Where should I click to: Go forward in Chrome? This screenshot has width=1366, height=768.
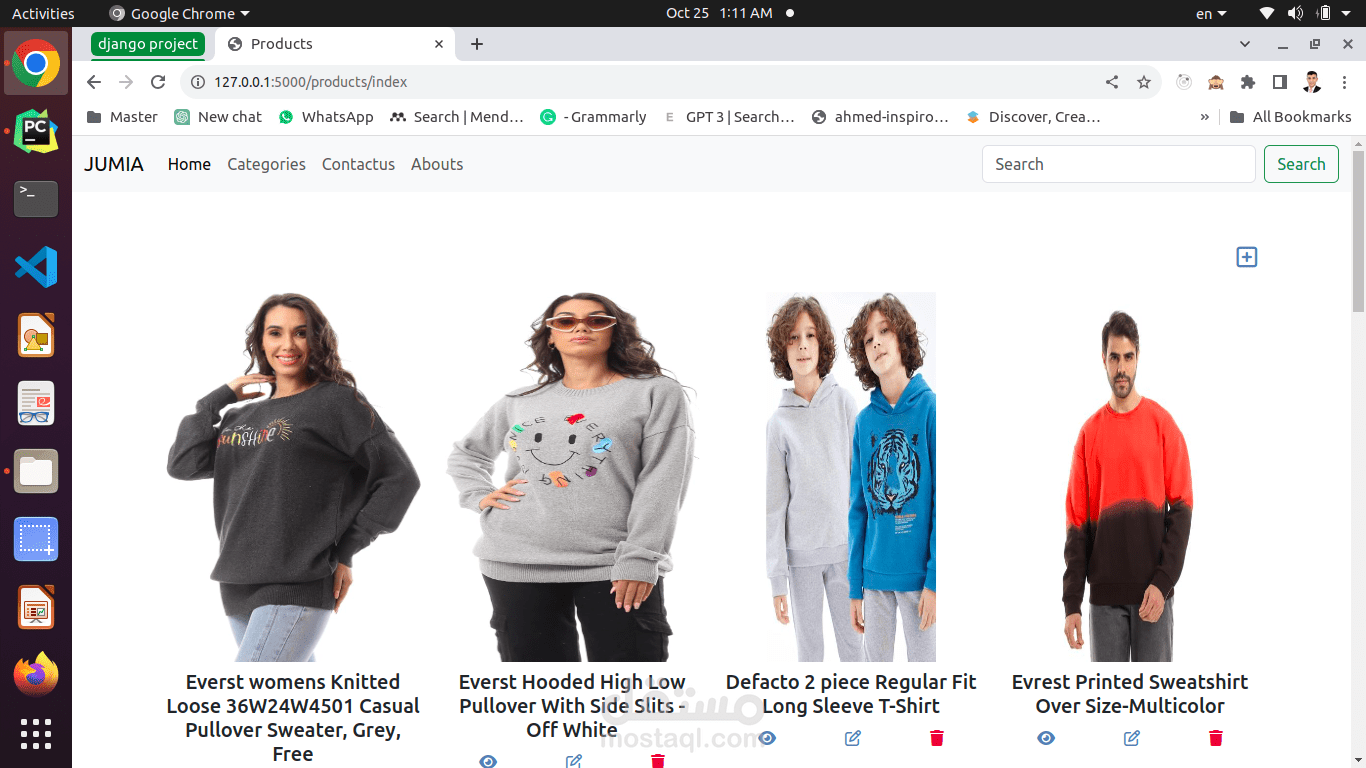pyautogui.click(x=126, y=82)
